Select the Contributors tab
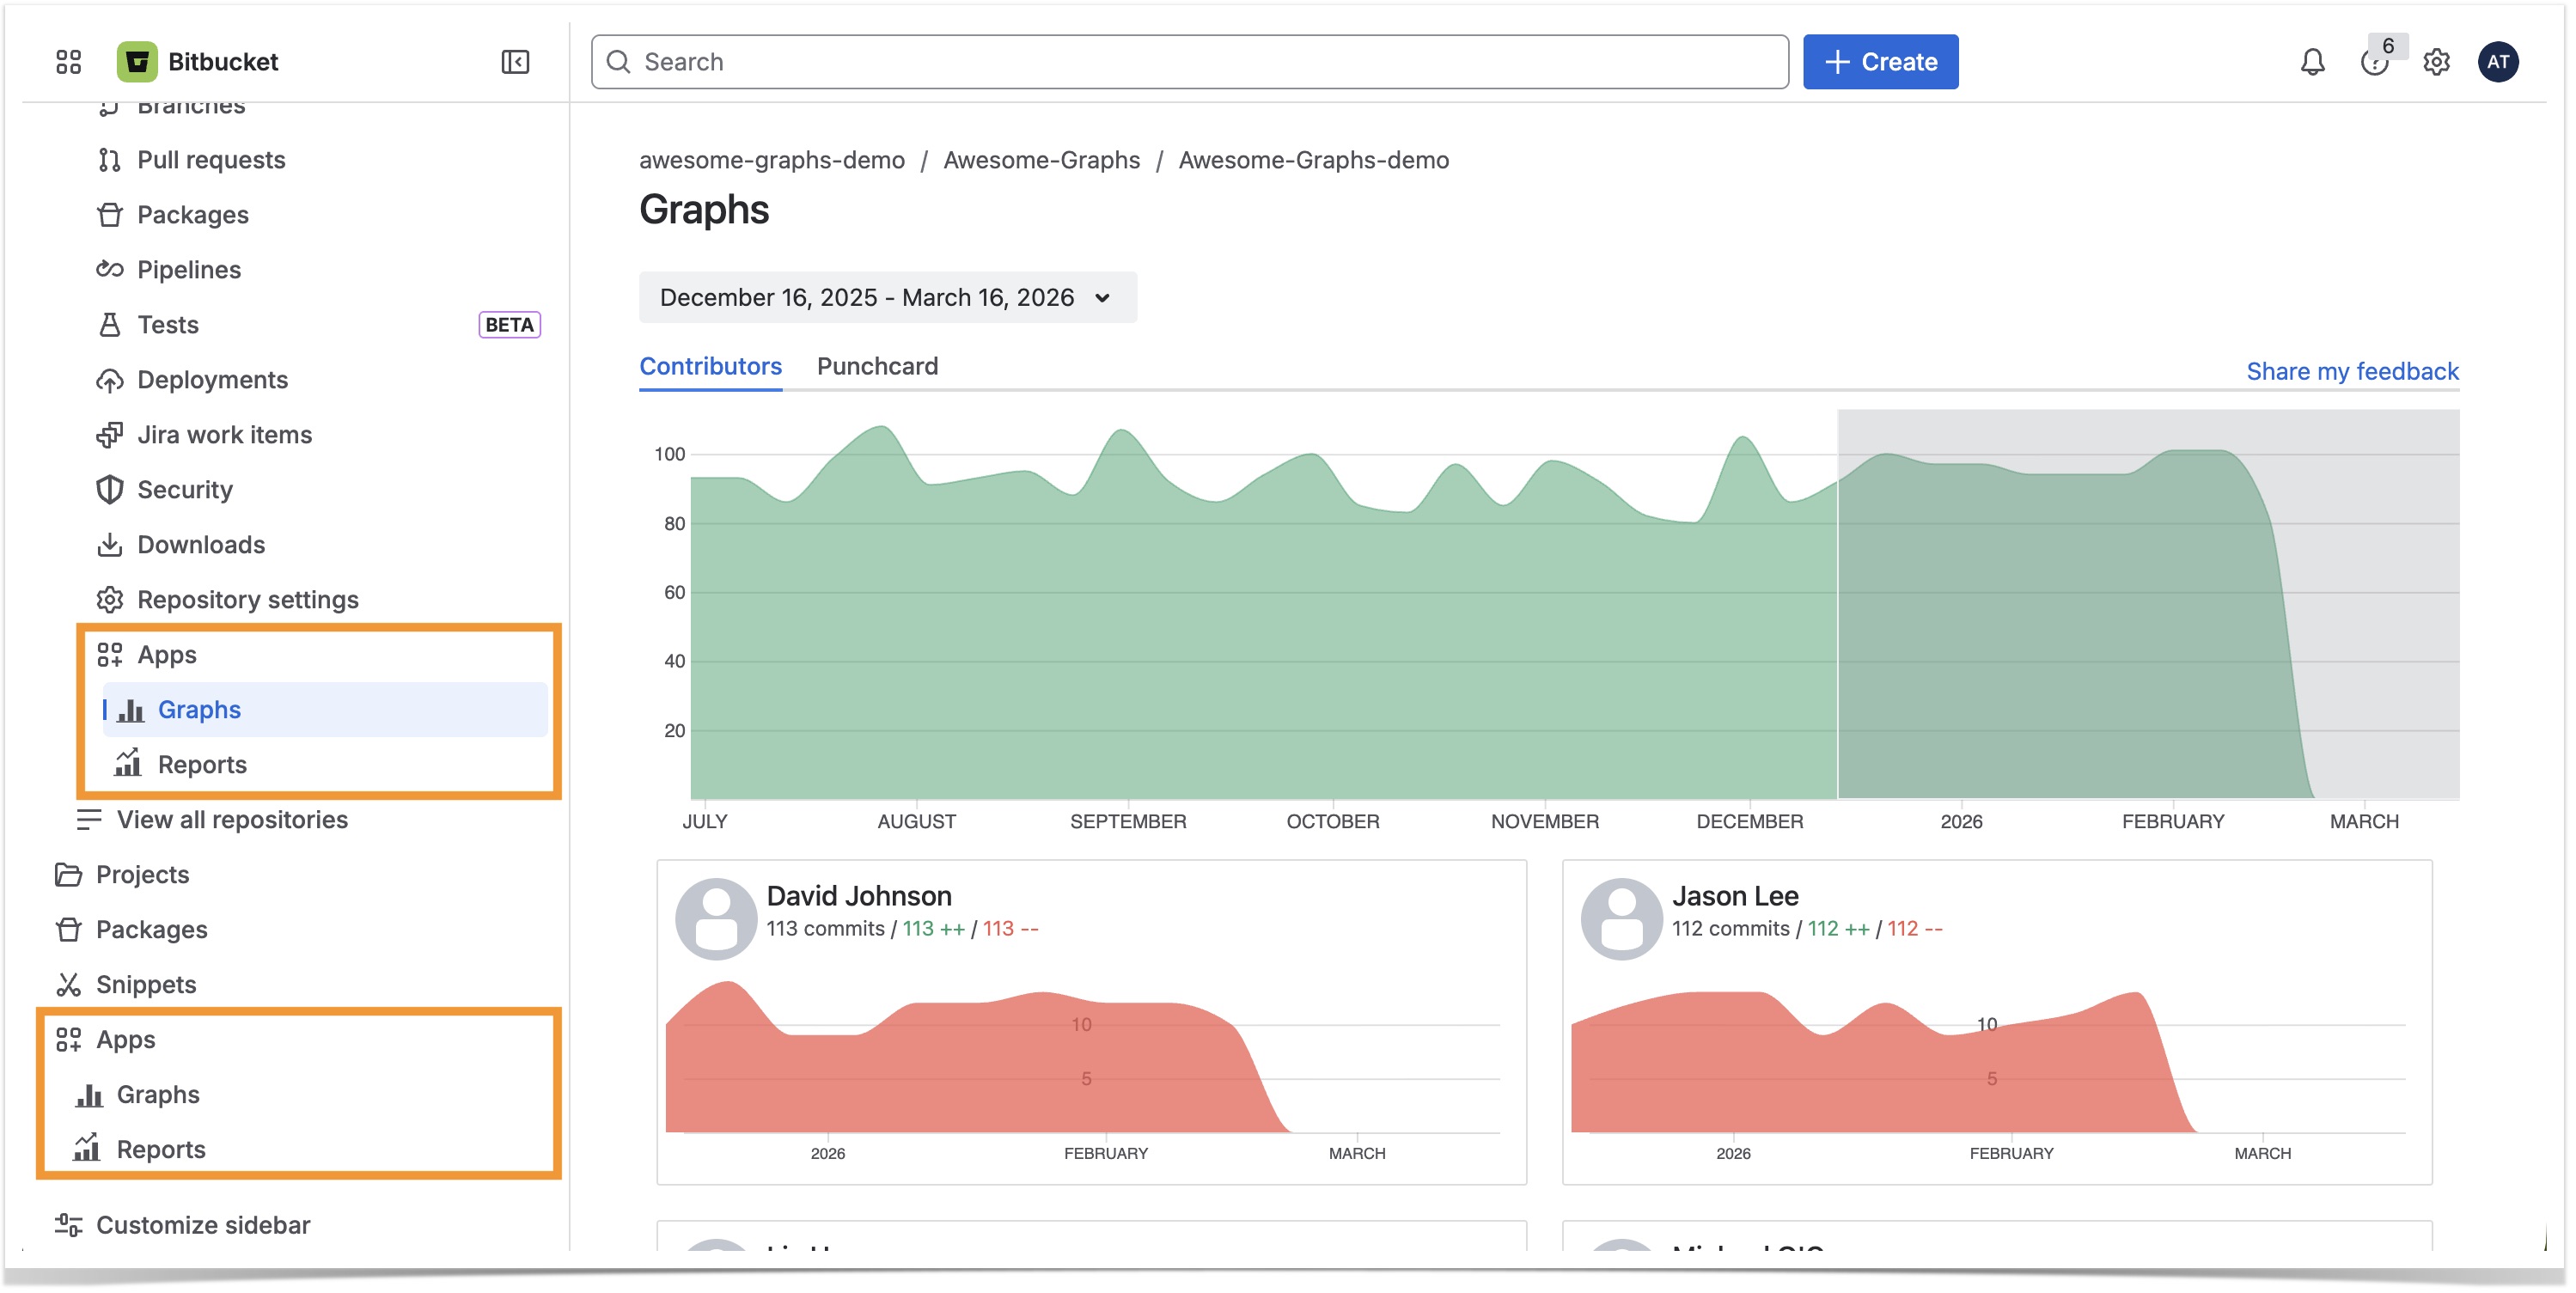The image size is (2576, 1293). pyautogui.click(x=710, y=367)
